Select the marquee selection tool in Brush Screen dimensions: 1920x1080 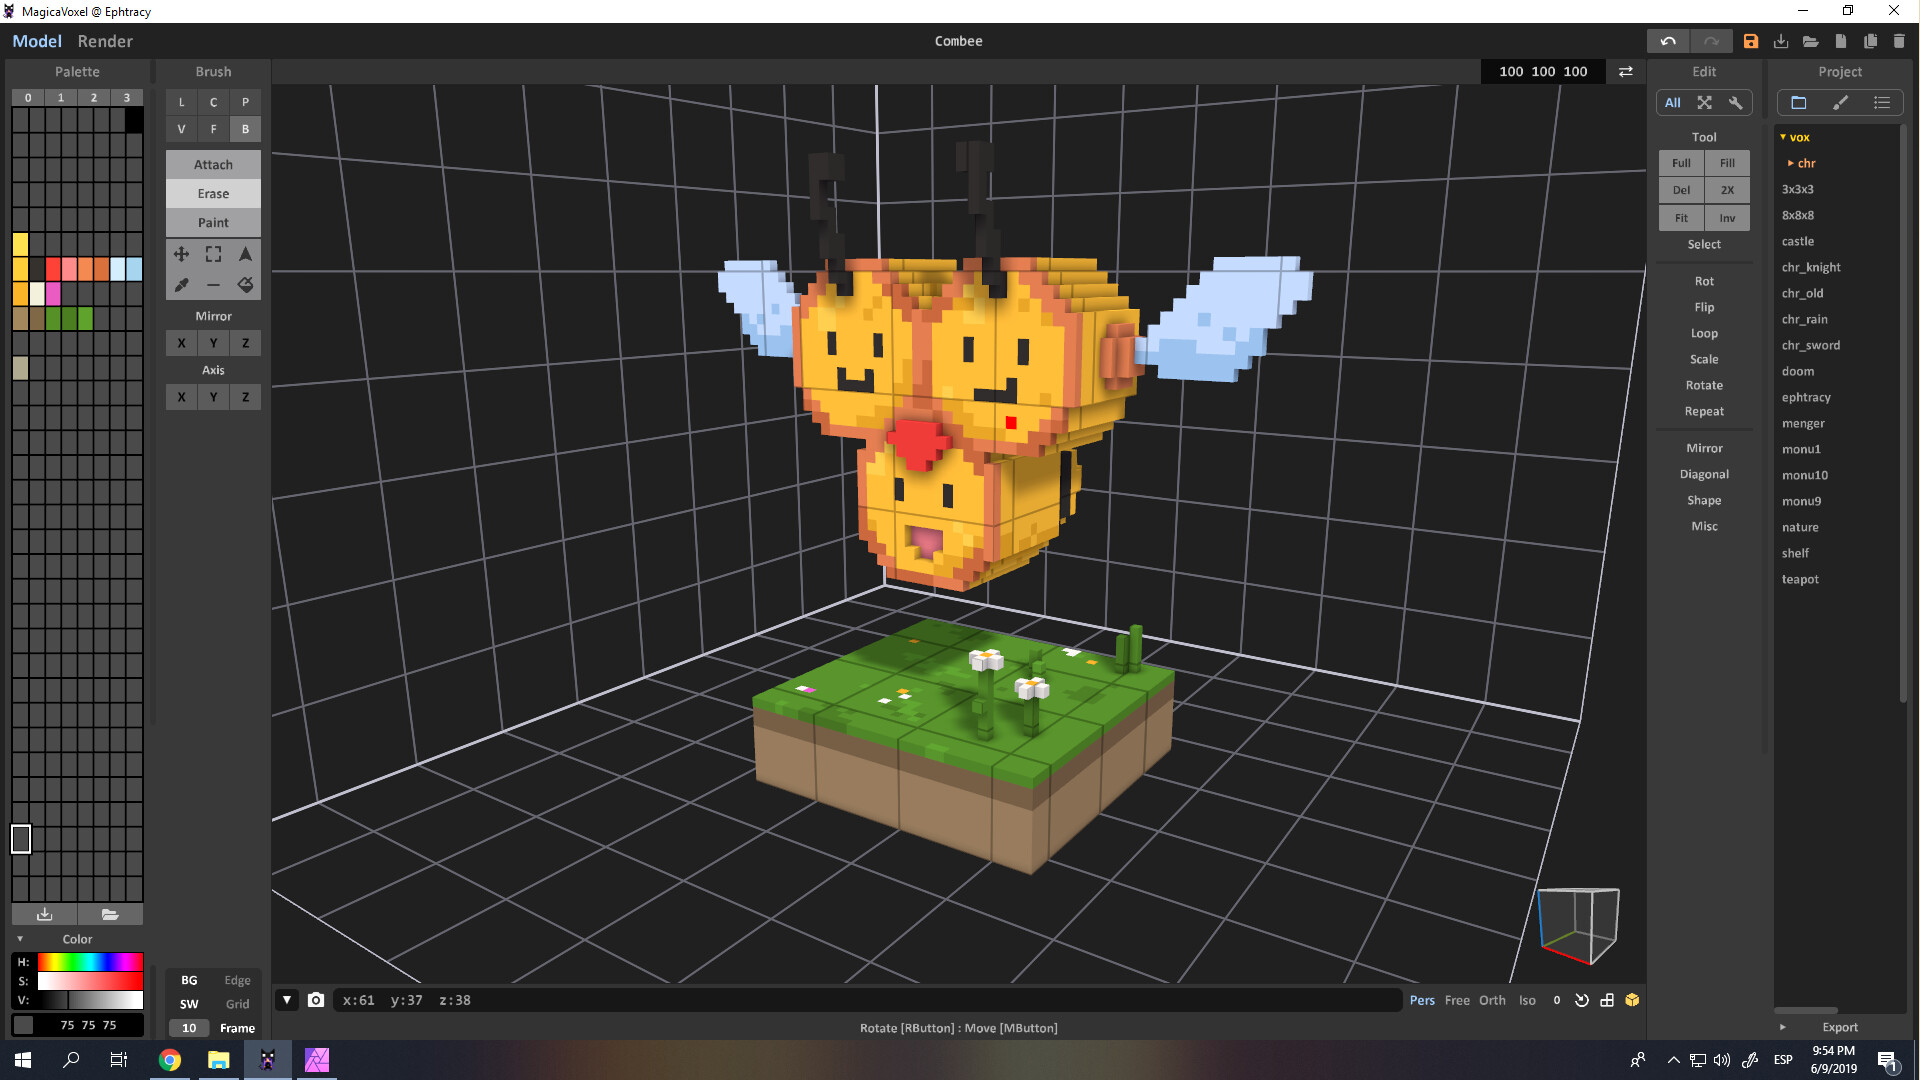pyautogui.click(x=213, y=254)
